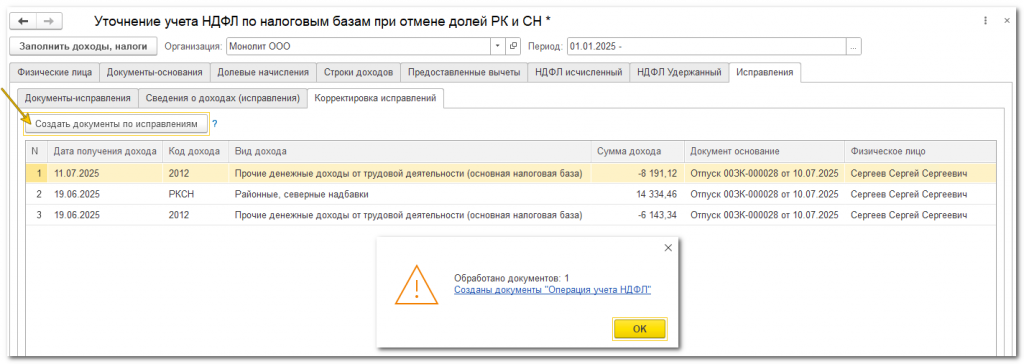Click Создать документы по исправлениям button

[116, 124]
